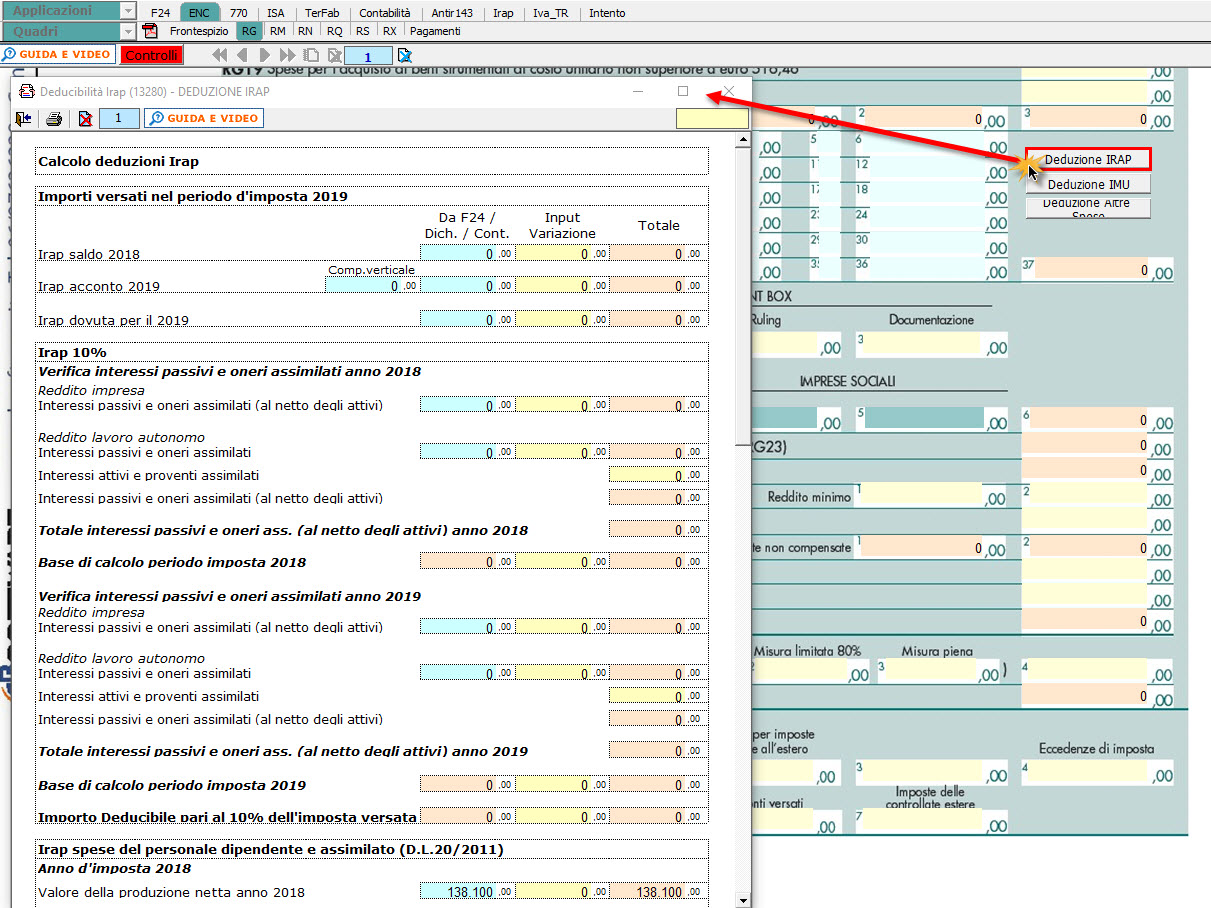Select the ENC tab
The image size is (1211, 908).
pos(199,13)
